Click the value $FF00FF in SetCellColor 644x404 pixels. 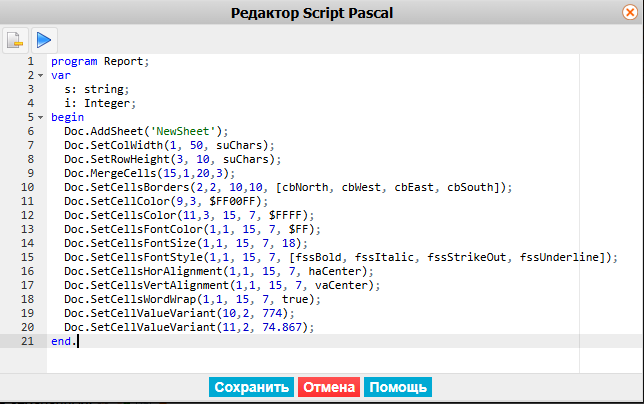click(232, 201)
